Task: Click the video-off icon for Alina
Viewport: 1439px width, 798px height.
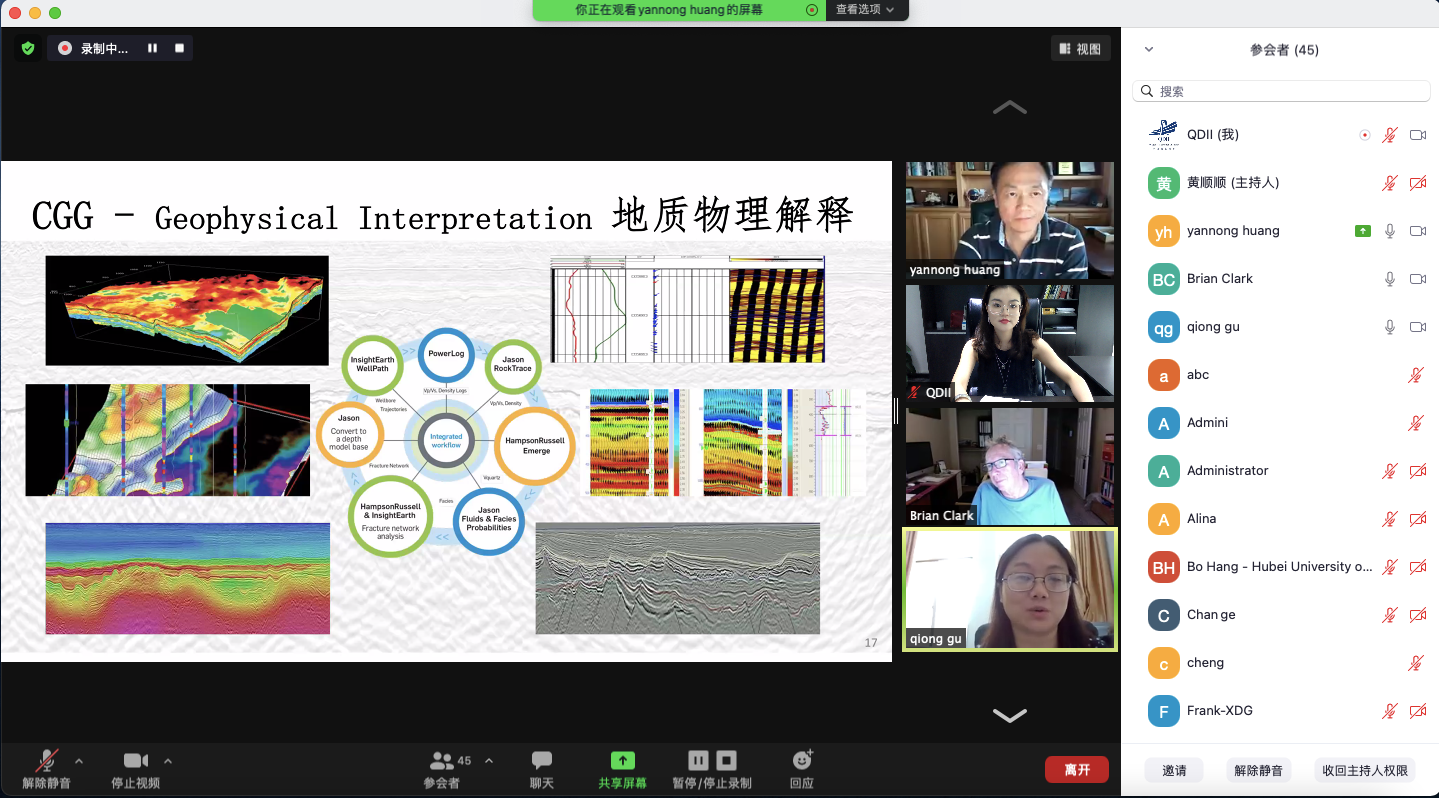Action: click(x=1417, y=519)
